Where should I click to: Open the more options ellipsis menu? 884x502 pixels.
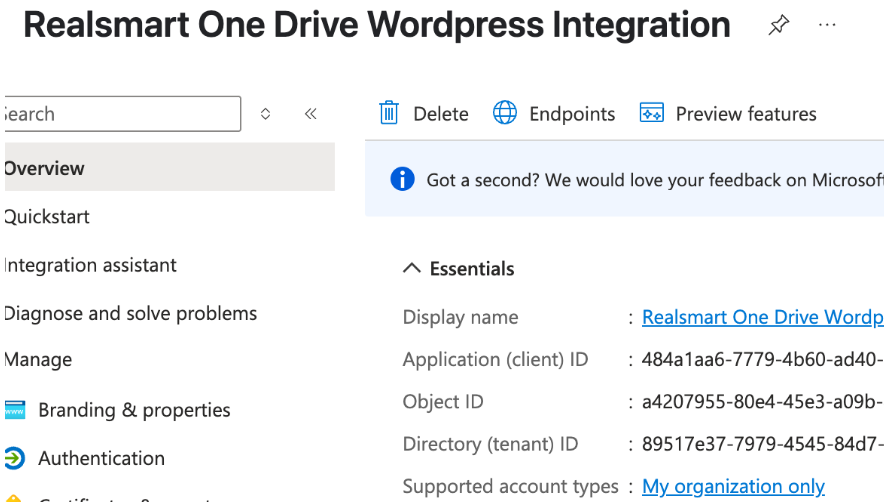827,26
